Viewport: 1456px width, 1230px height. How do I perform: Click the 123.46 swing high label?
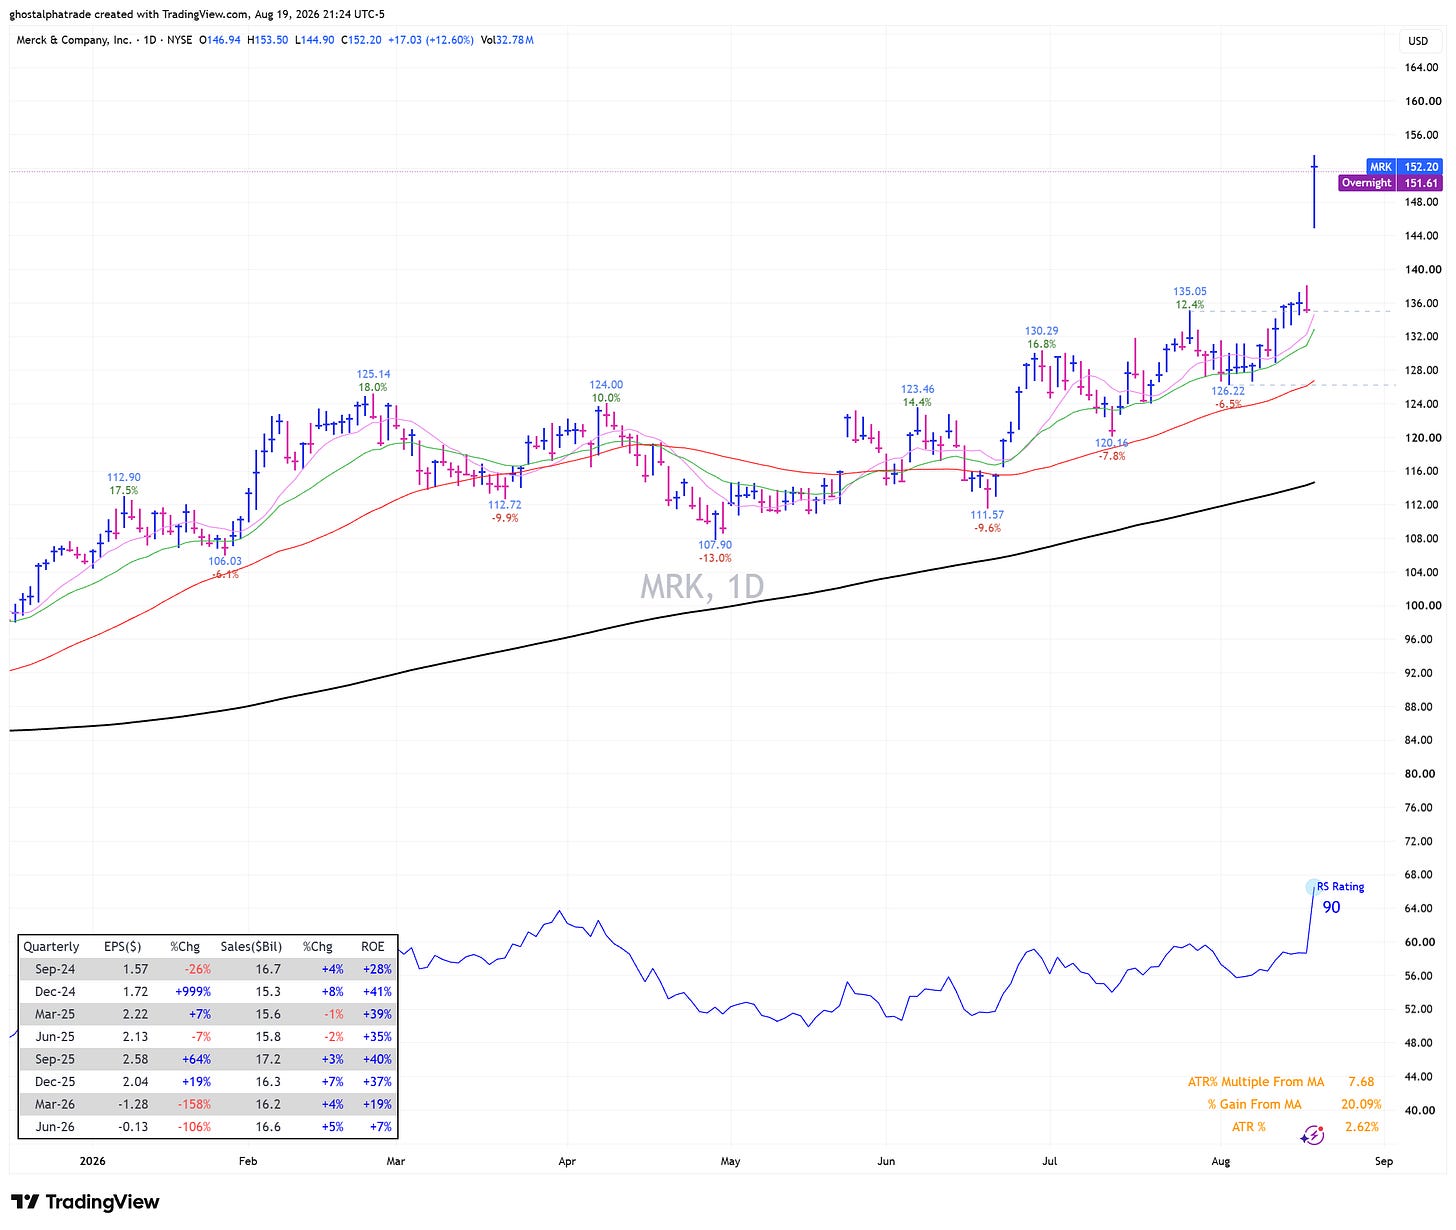coord(917,390)
